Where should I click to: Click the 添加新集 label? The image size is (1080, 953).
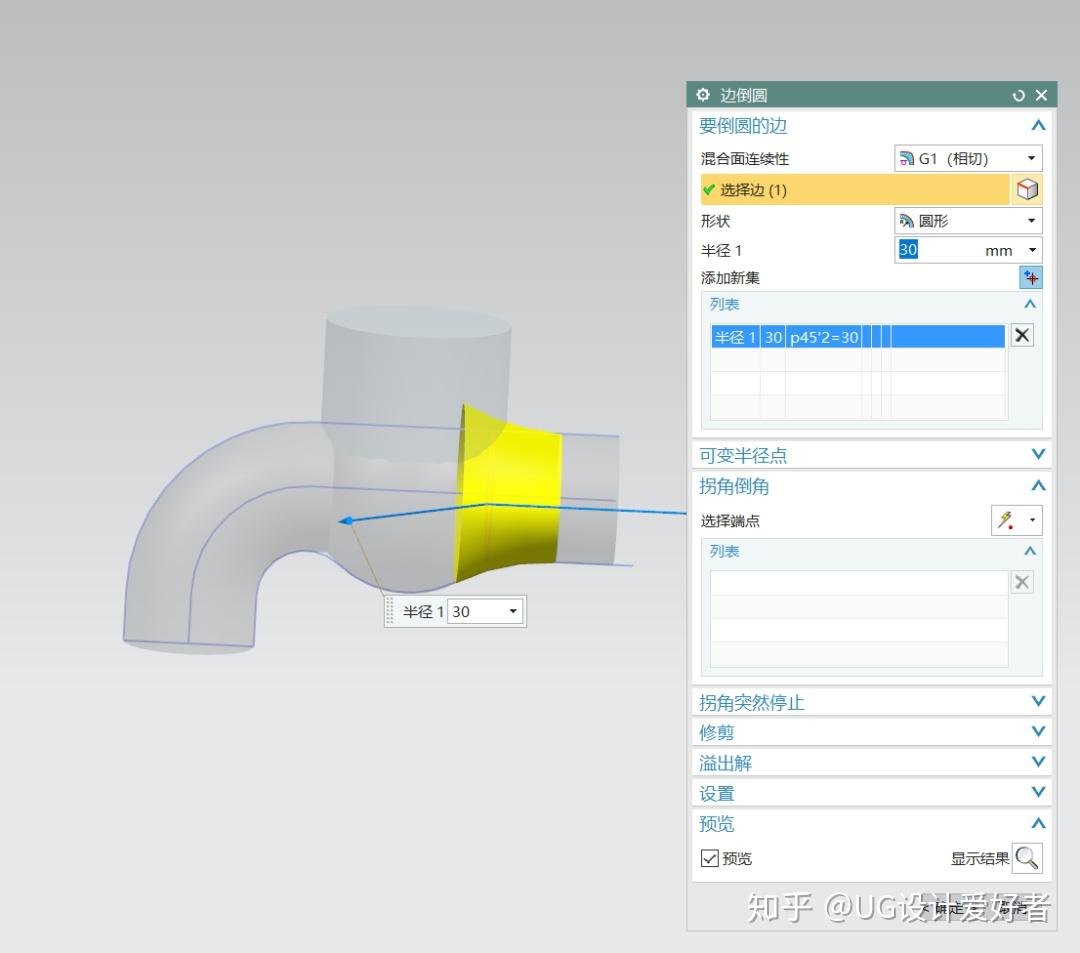point(730,278)
